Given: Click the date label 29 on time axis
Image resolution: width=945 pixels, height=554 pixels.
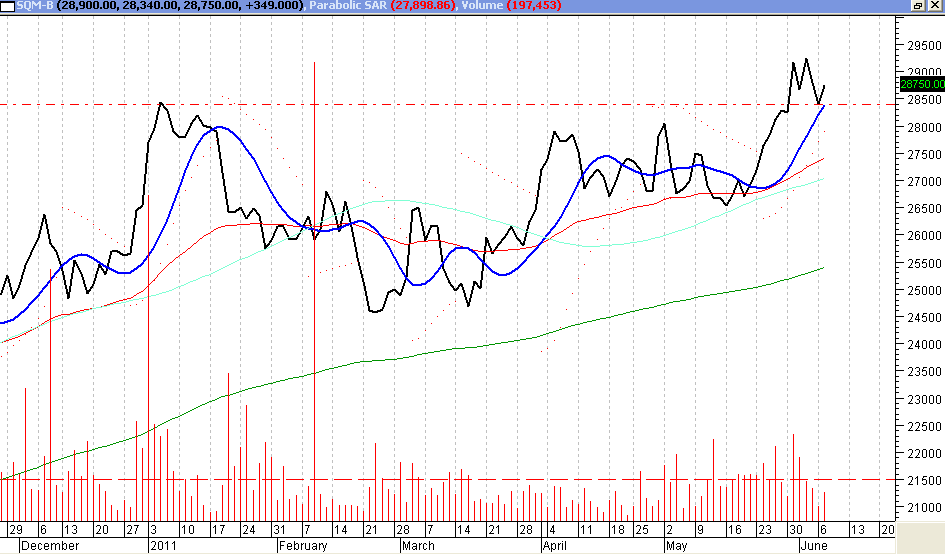Looking at the screenshot, I should click(x=16, y=530).
